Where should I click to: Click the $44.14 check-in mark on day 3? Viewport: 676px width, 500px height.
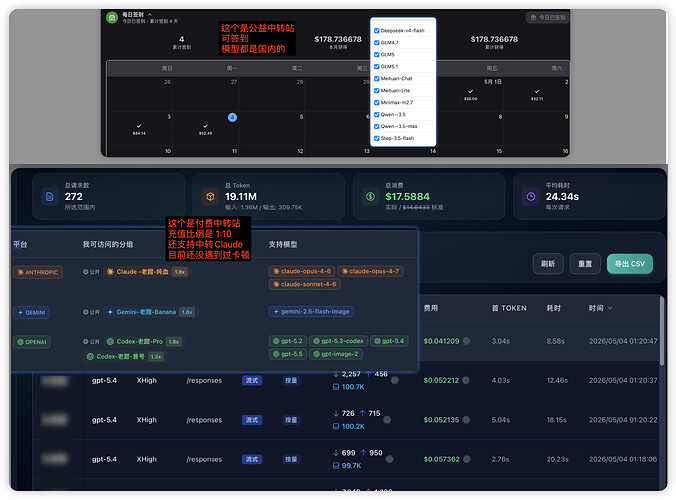(x=139, y=129)
